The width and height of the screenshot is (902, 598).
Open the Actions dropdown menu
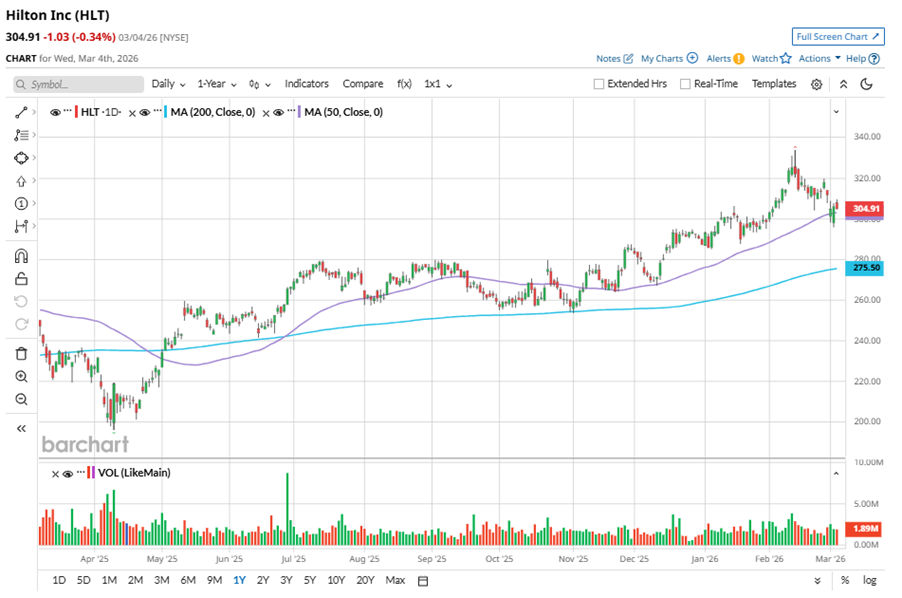(x=819, y=59)
